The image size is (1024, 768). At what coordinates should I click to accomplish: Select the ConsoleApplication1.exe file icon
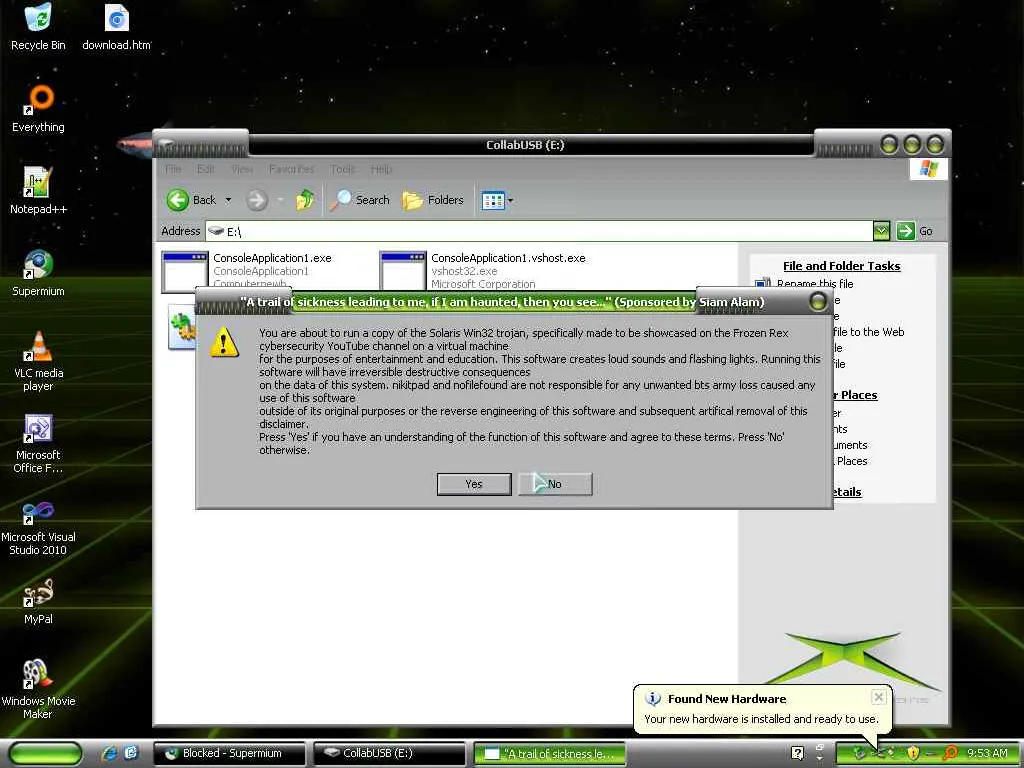point(185,270)
